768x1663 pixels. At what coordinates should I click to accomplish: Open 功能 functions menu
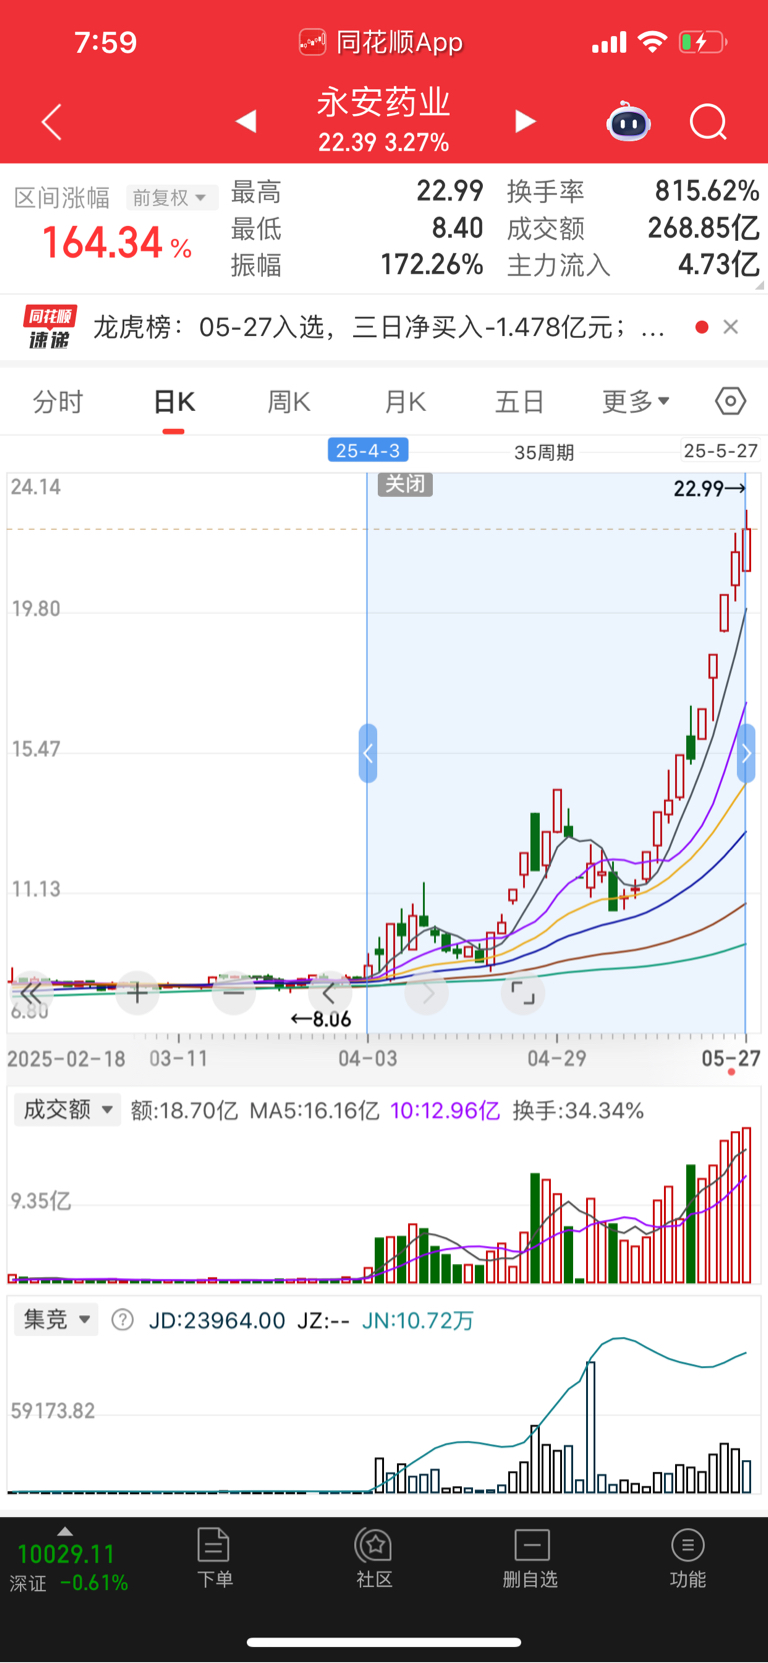[688, 1557]
